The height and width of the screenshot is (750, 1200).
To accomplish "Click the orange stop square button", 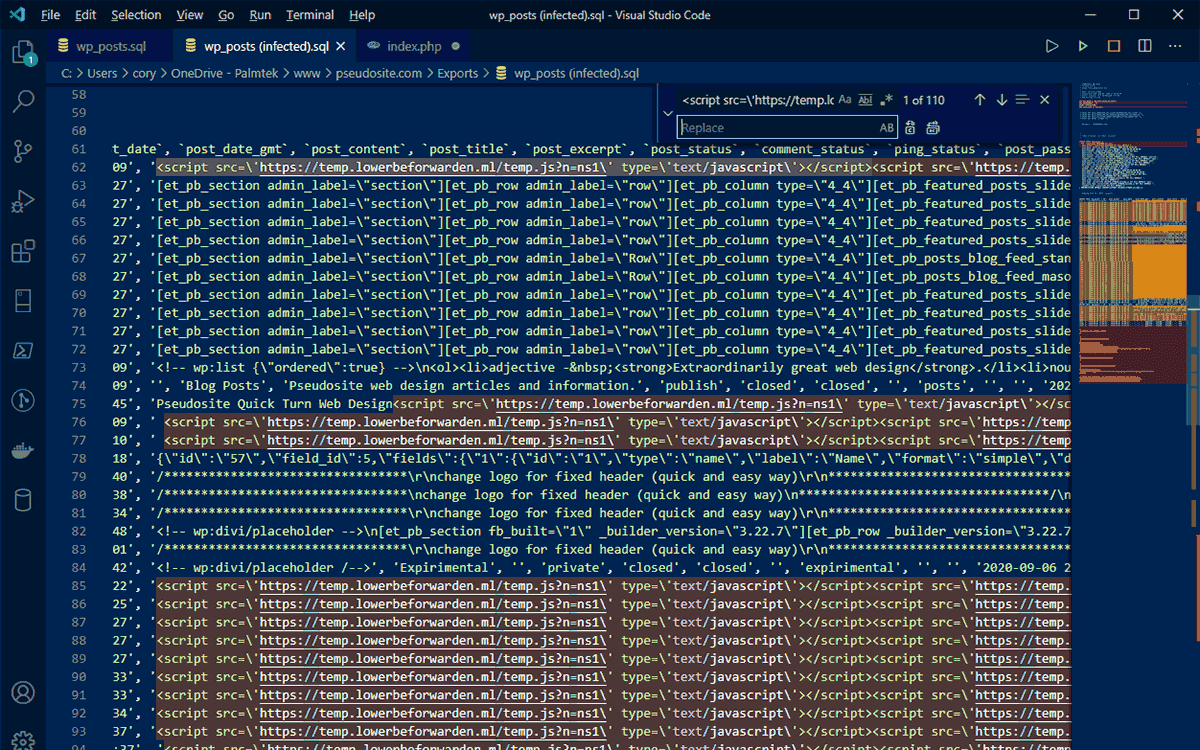I will [1114, 46].
